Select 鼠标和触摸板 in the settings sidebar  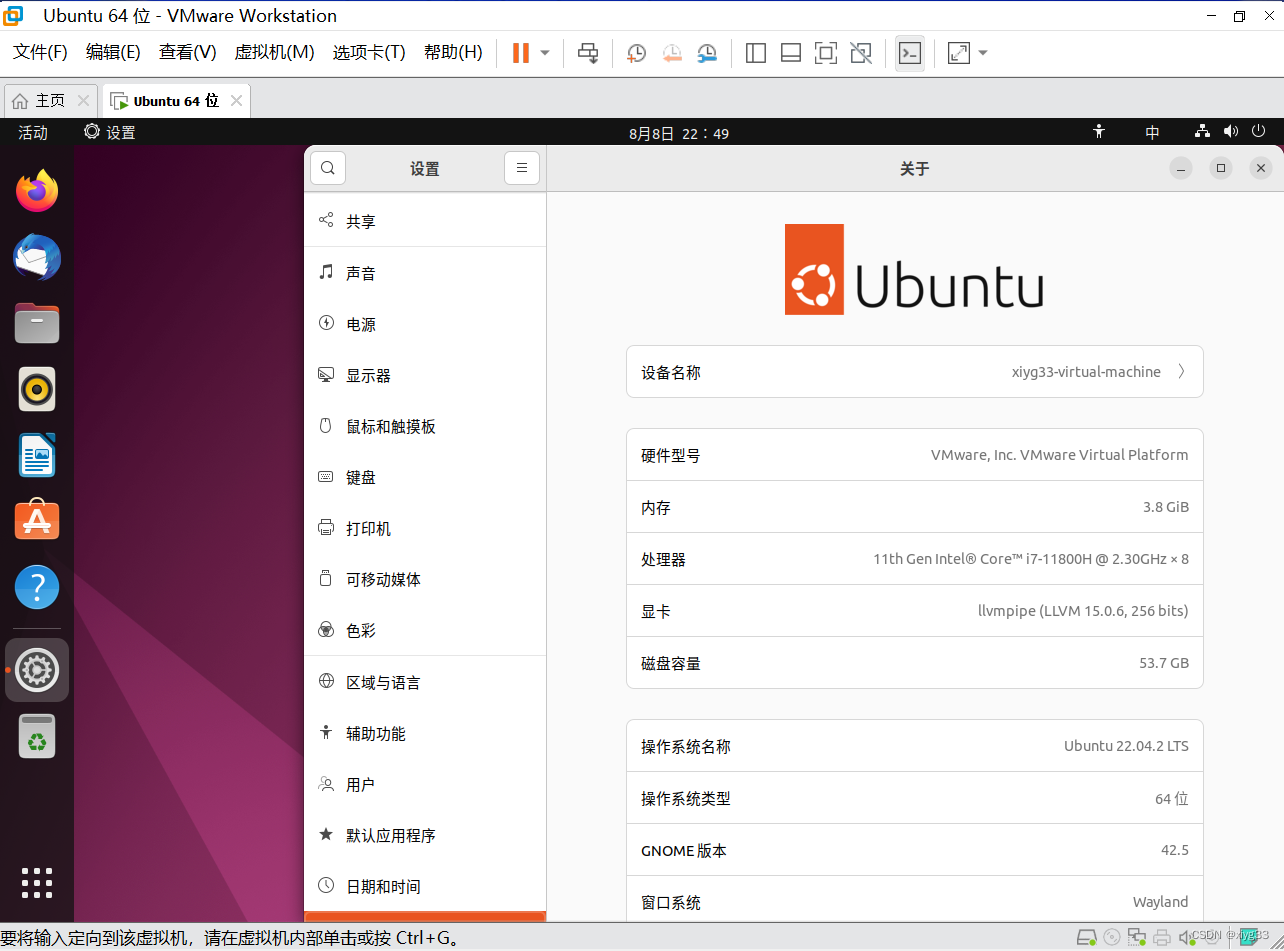pos(425,426)
